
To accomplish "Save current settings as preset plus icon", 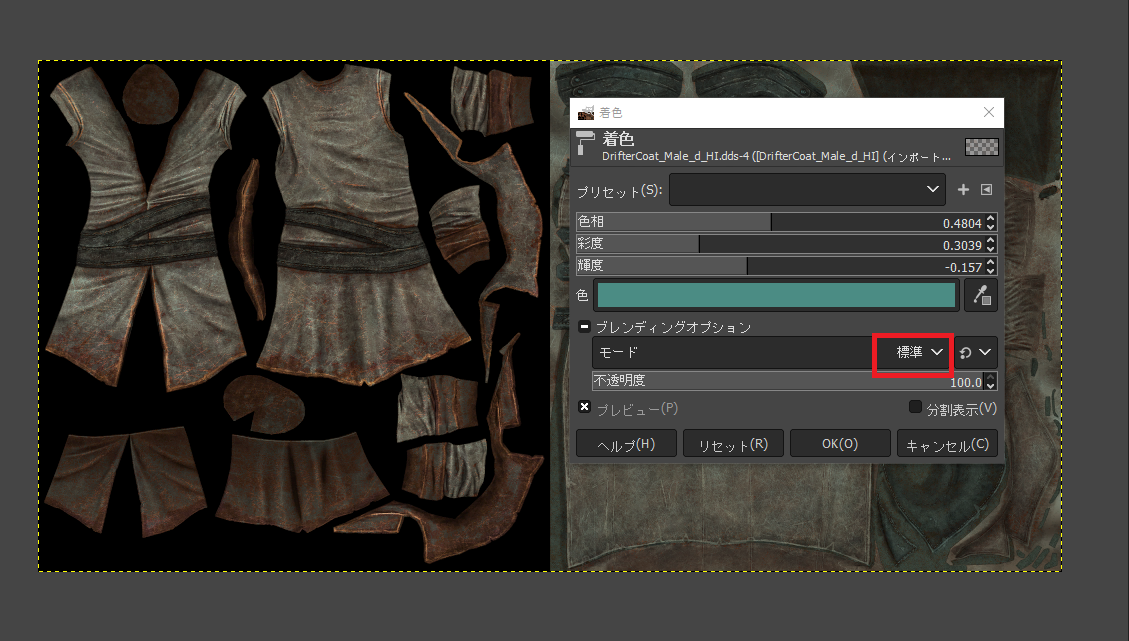I will coord(963,189).
